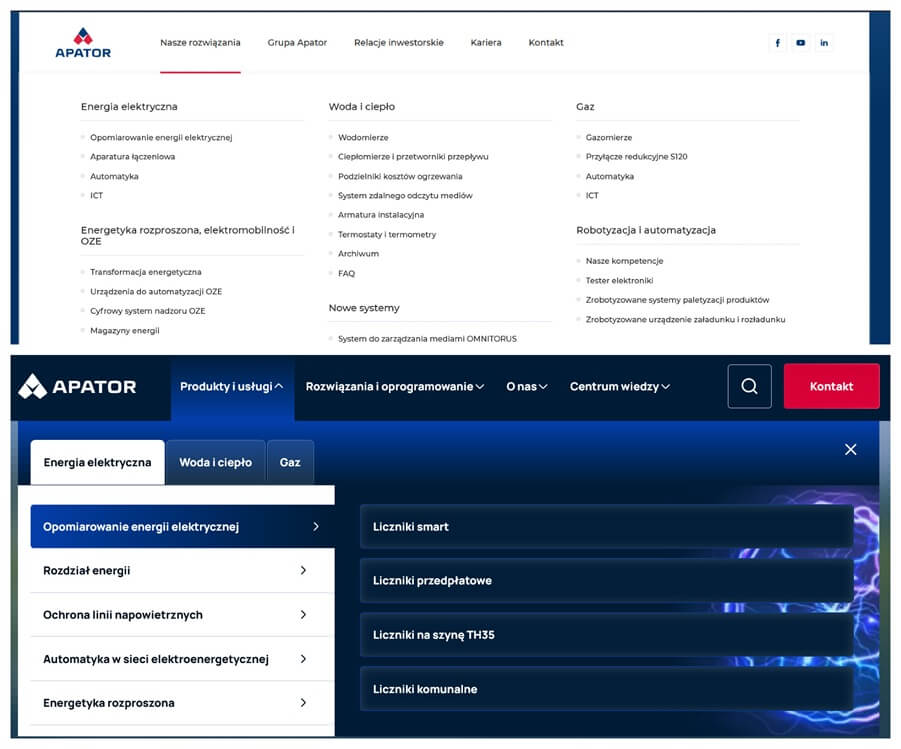Open Archiwum link
The width and height of the screenshot is (901, 749).
tap(358, 253)
